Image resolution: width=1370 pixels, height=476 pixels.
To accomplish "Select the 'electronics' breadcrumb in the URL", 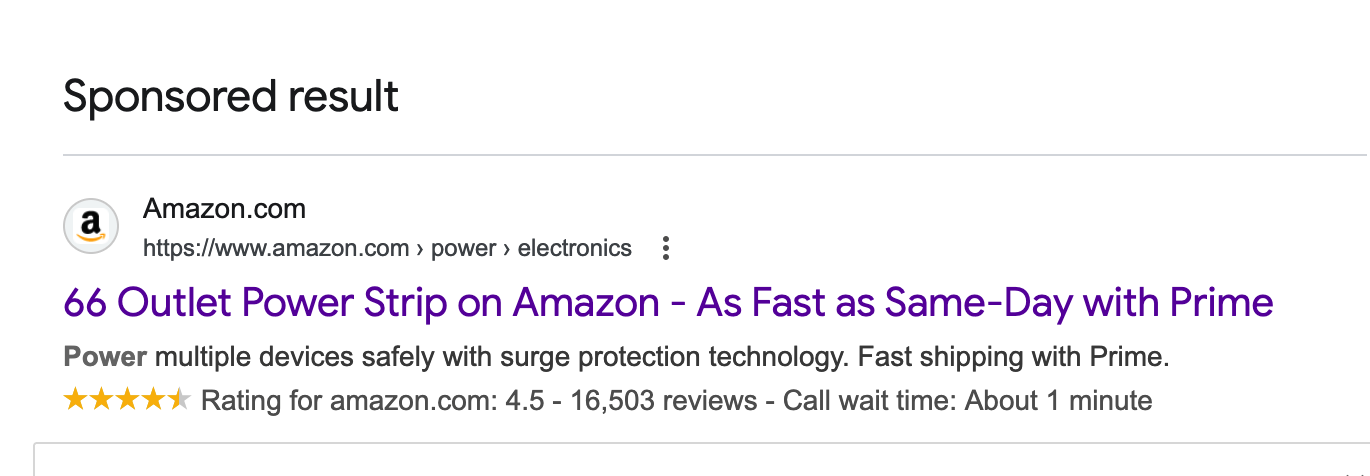I will [x=575, y=248].
